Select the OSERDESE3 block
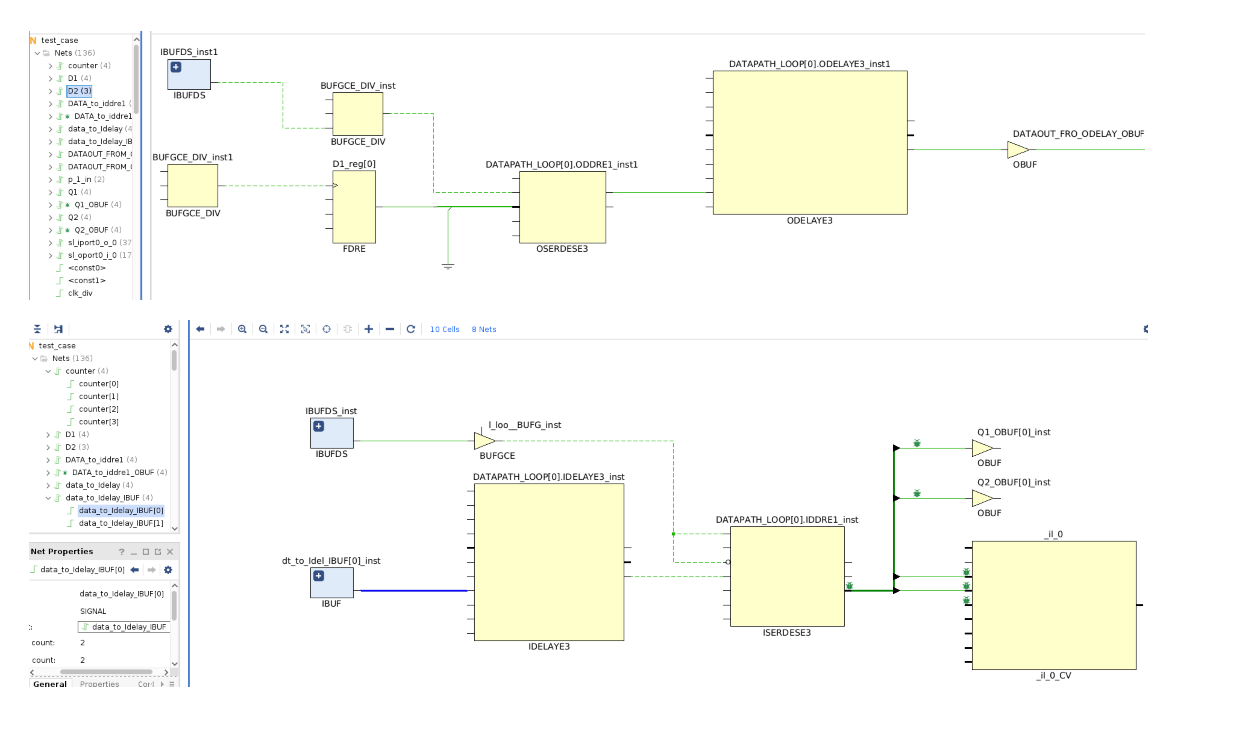 tap(562, 206)
